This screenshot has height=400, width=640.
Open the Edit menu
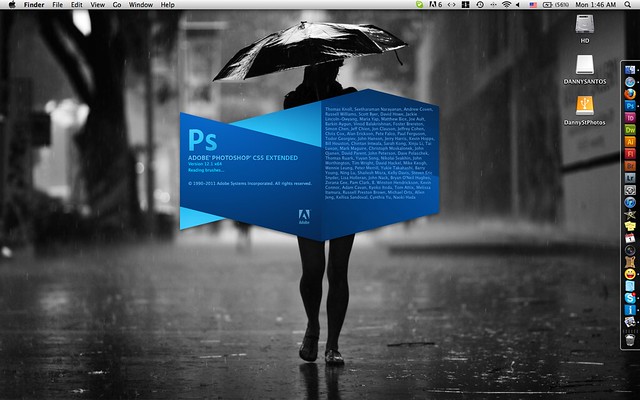pos(77,5)
